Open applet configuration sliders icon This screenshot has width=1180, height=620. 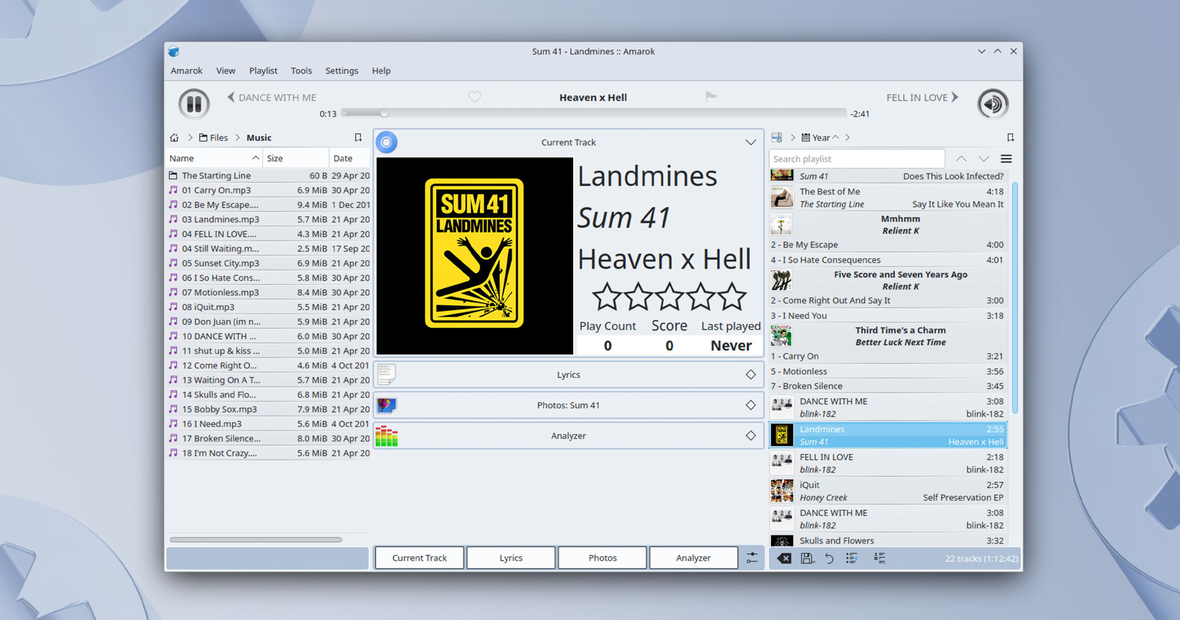click(x=752, y=558)
